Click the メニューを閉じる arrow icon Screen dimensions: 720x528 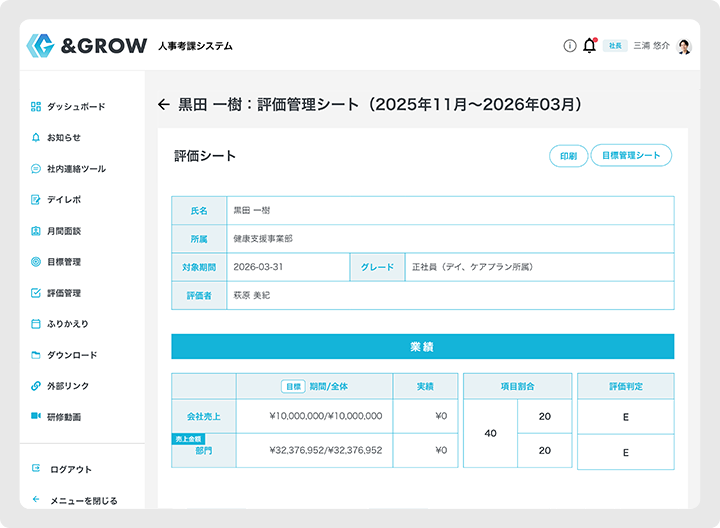click(36, 499)
